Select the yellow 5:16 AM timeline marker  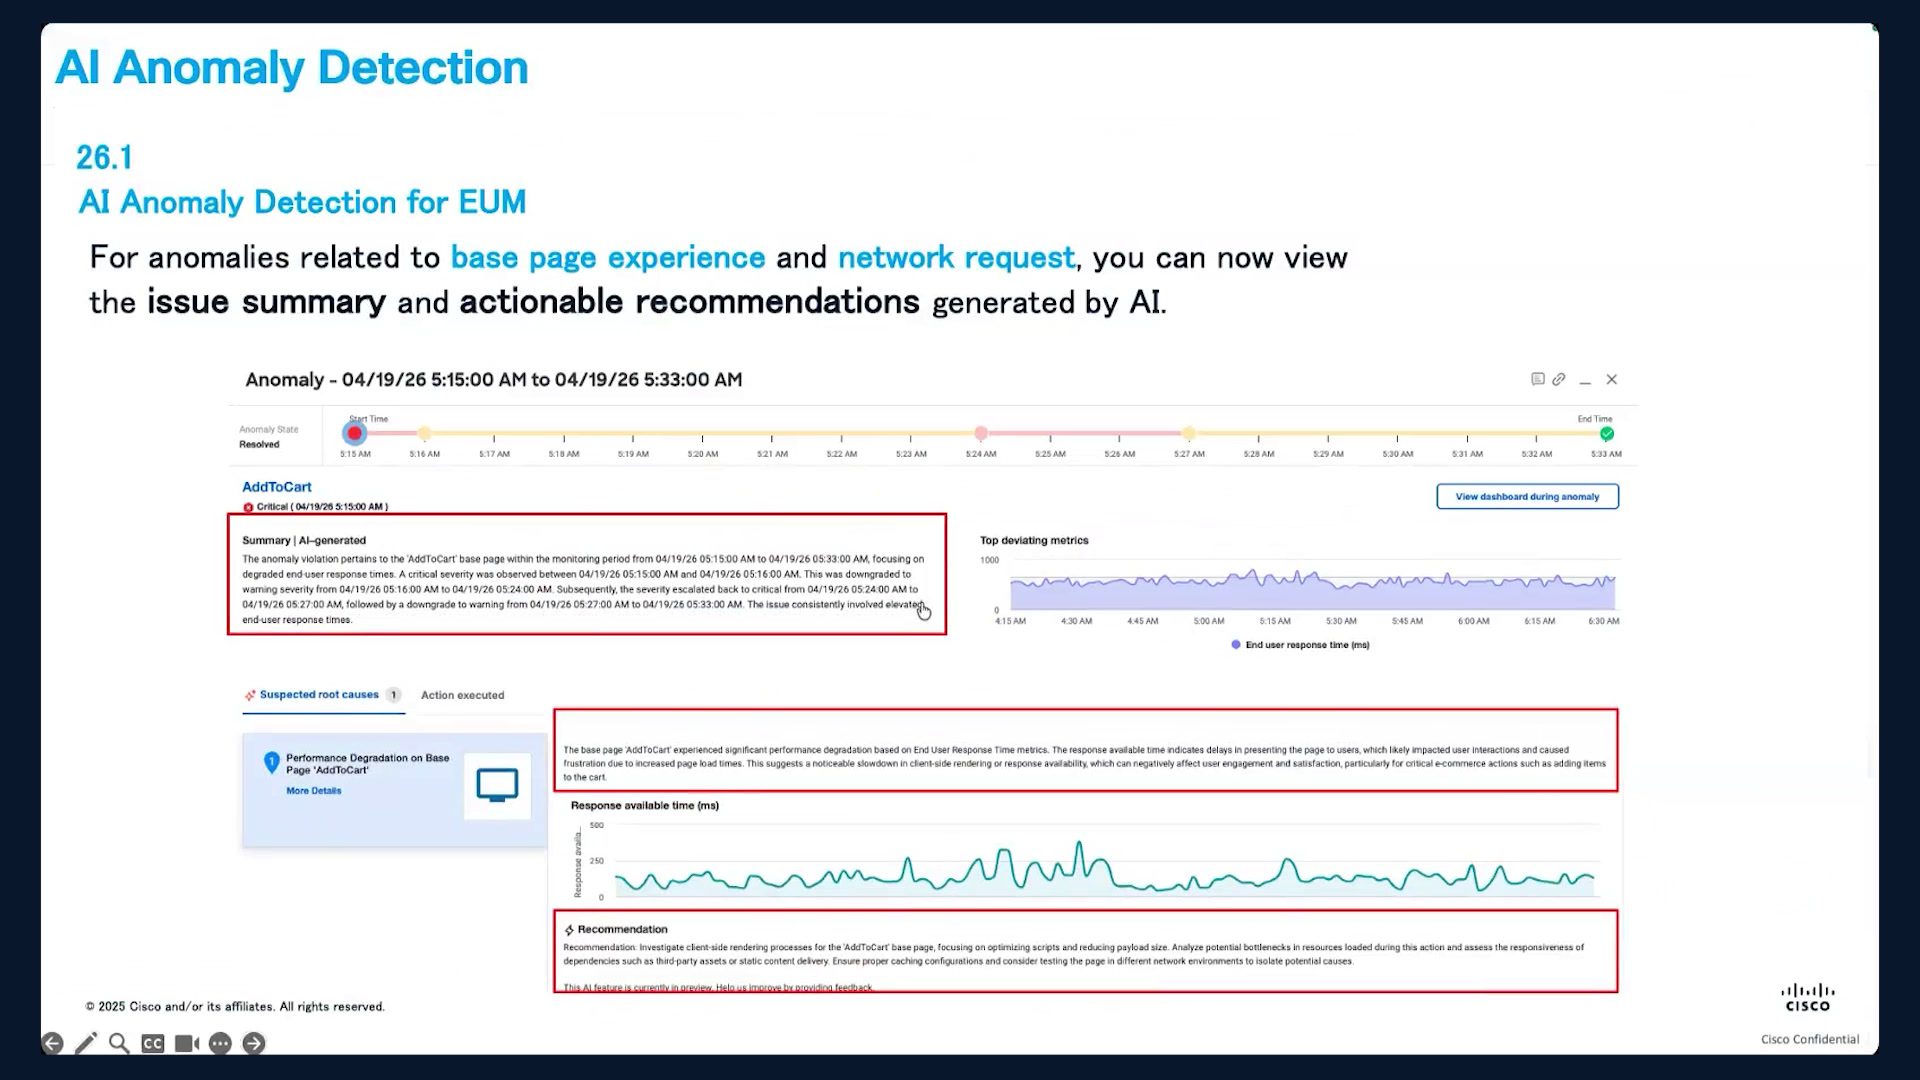pos(425,433)
